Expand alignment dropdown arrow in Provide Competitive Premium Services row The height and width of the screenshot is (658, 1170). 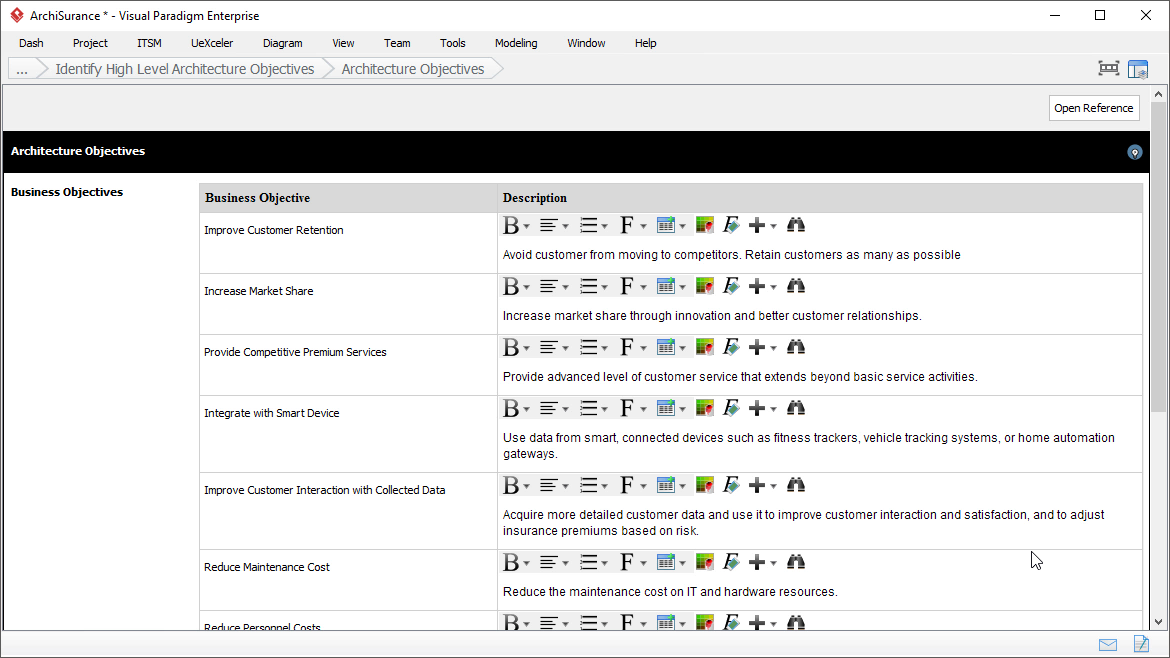(566, 349)
